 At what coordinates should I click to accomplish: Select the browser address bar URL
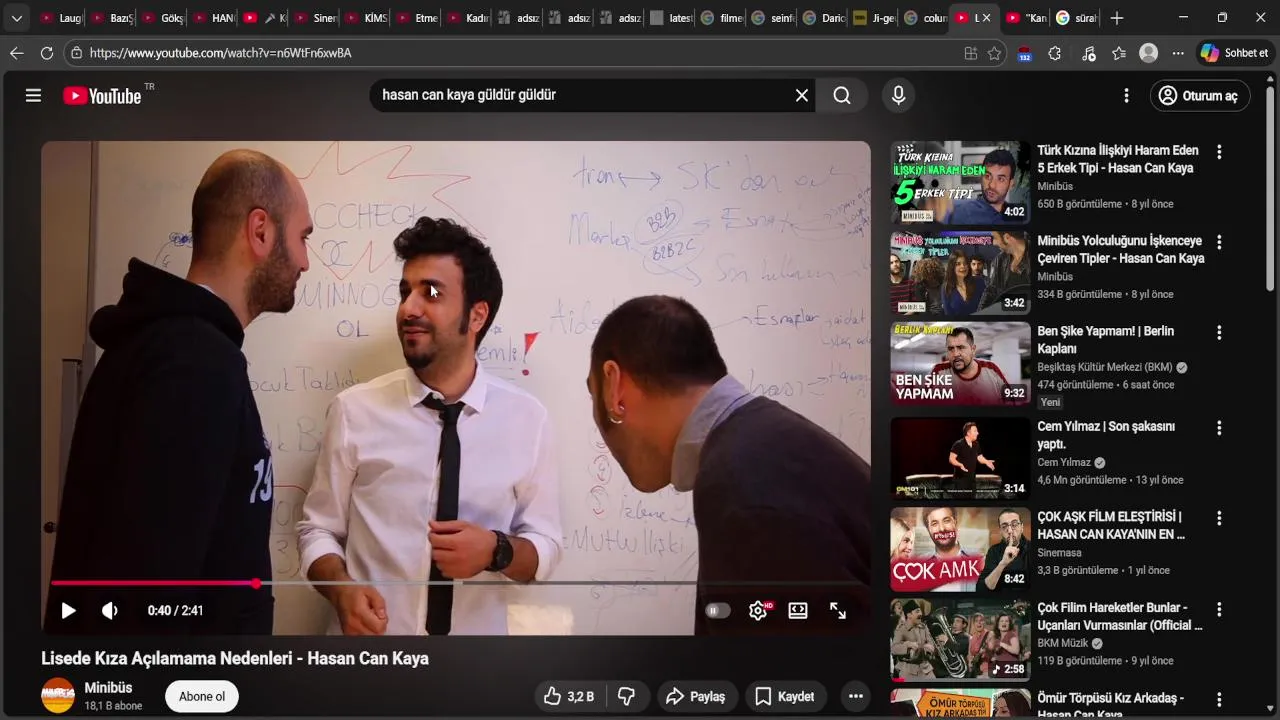pos(220,53)
